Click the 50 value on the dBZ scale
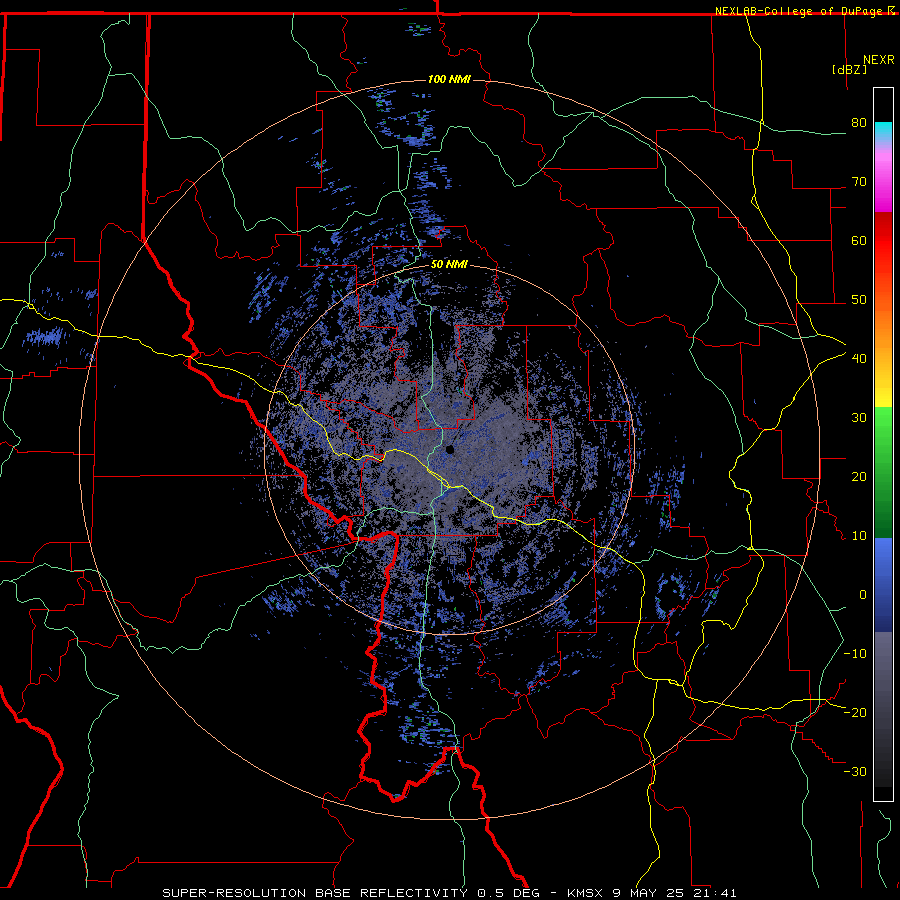900x900 pixels. tap(859, 300)
